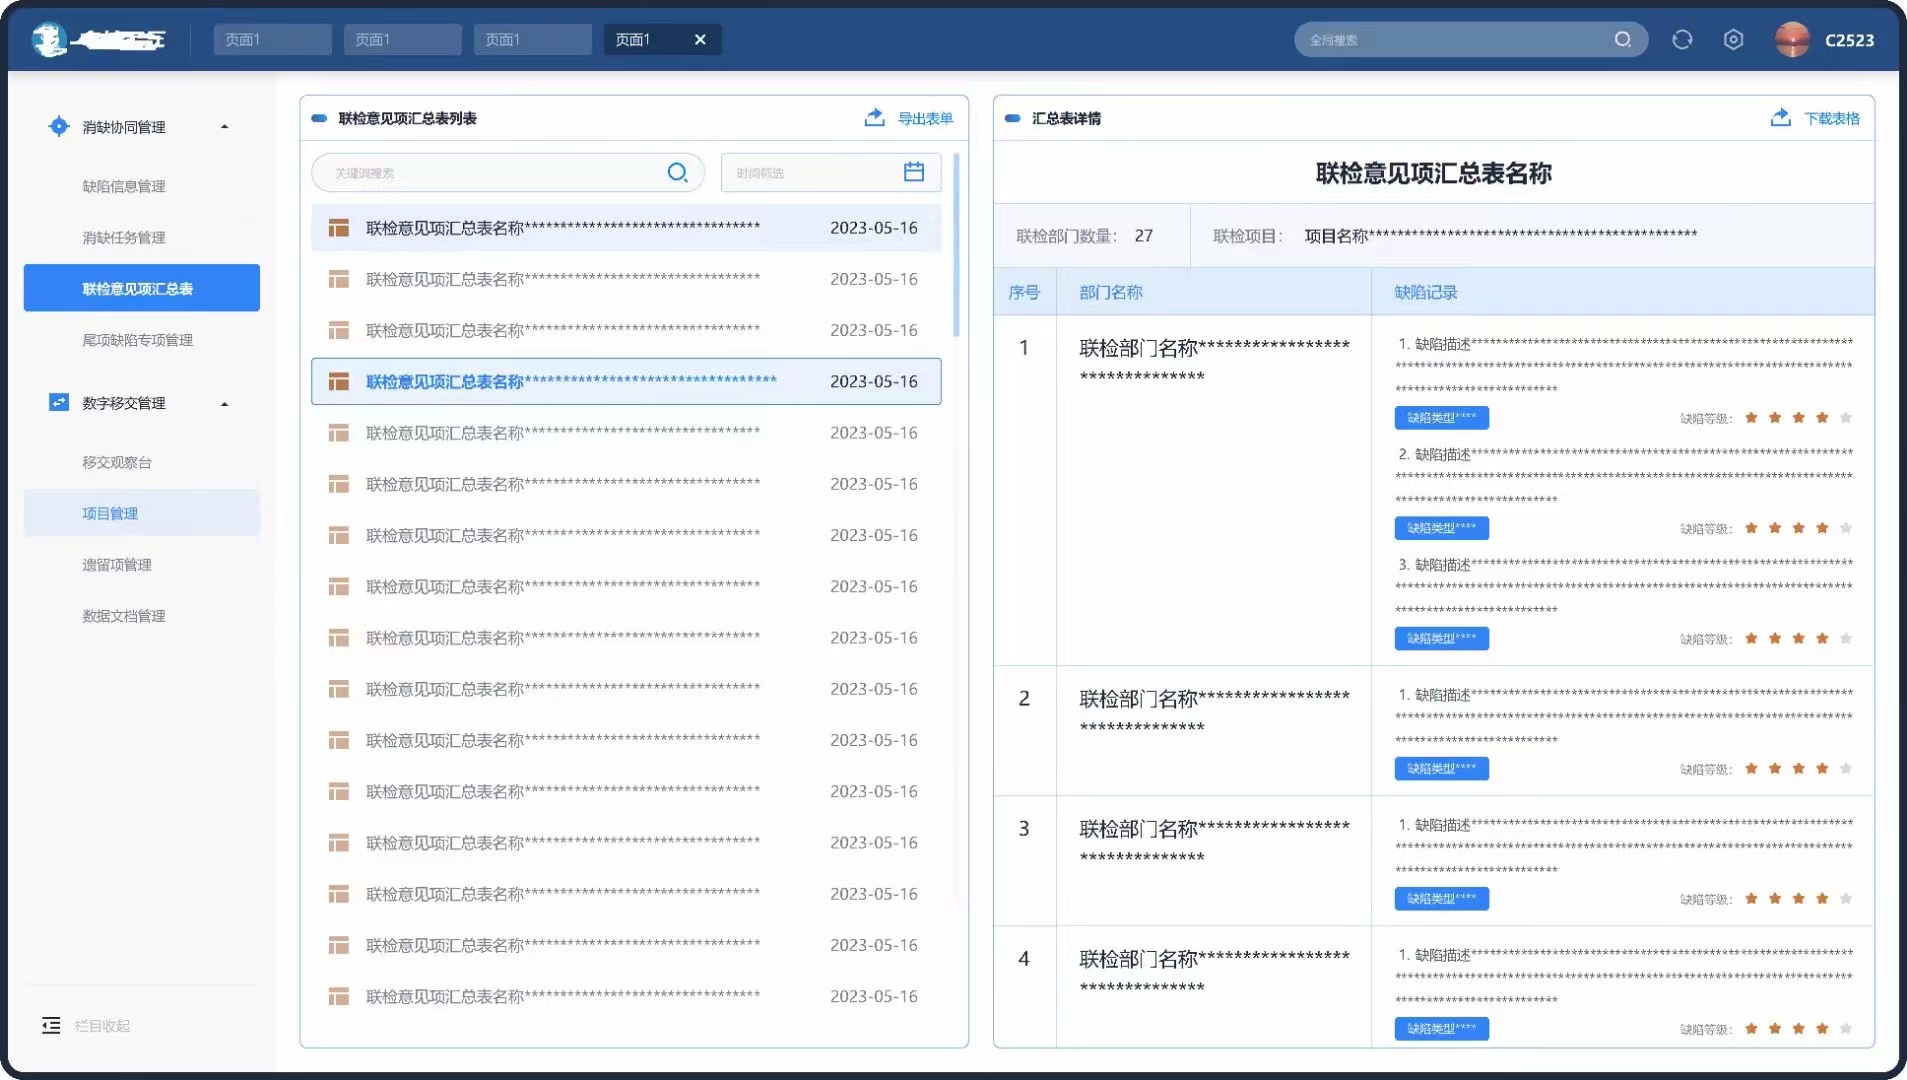Viewport: 1907px width, 1080px height.
Task: Click the fifth star of 缺陷等级 in row 1 first defect
Action: [x=1846, y=417]
